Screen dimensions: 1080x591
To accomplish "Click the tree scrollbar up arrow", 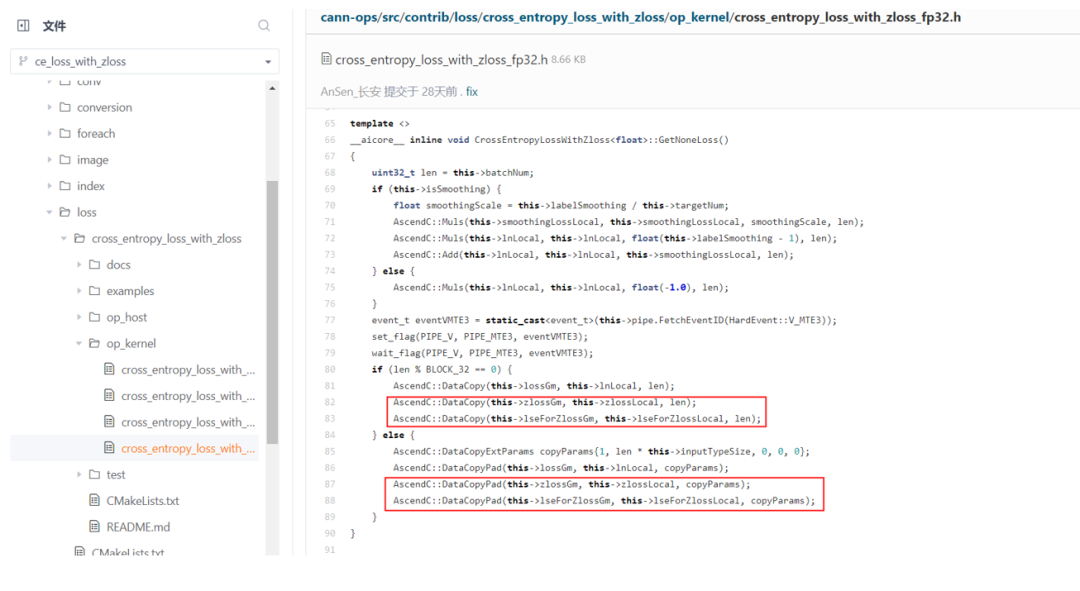I will [272, 88].
